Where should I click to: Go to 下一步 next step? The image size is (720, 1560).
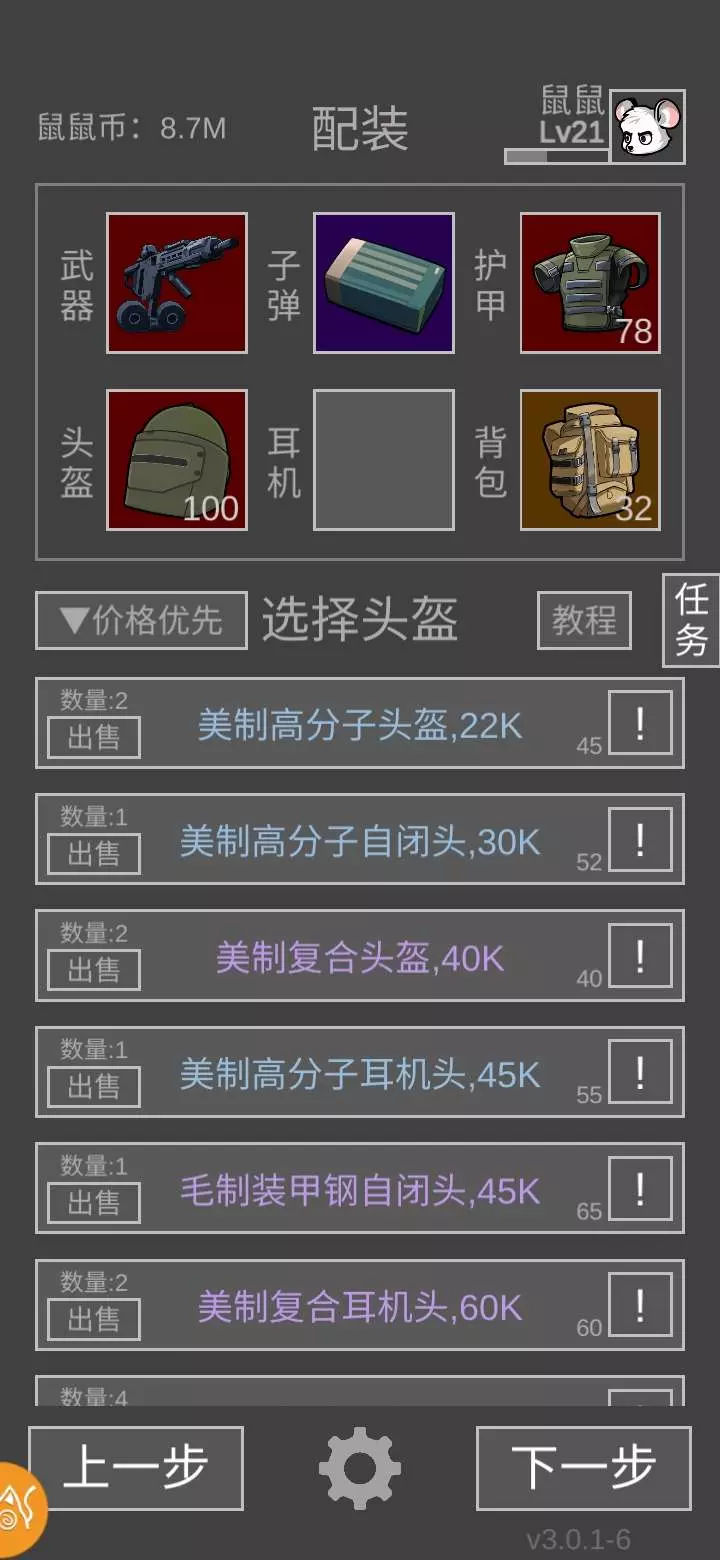584,1468
